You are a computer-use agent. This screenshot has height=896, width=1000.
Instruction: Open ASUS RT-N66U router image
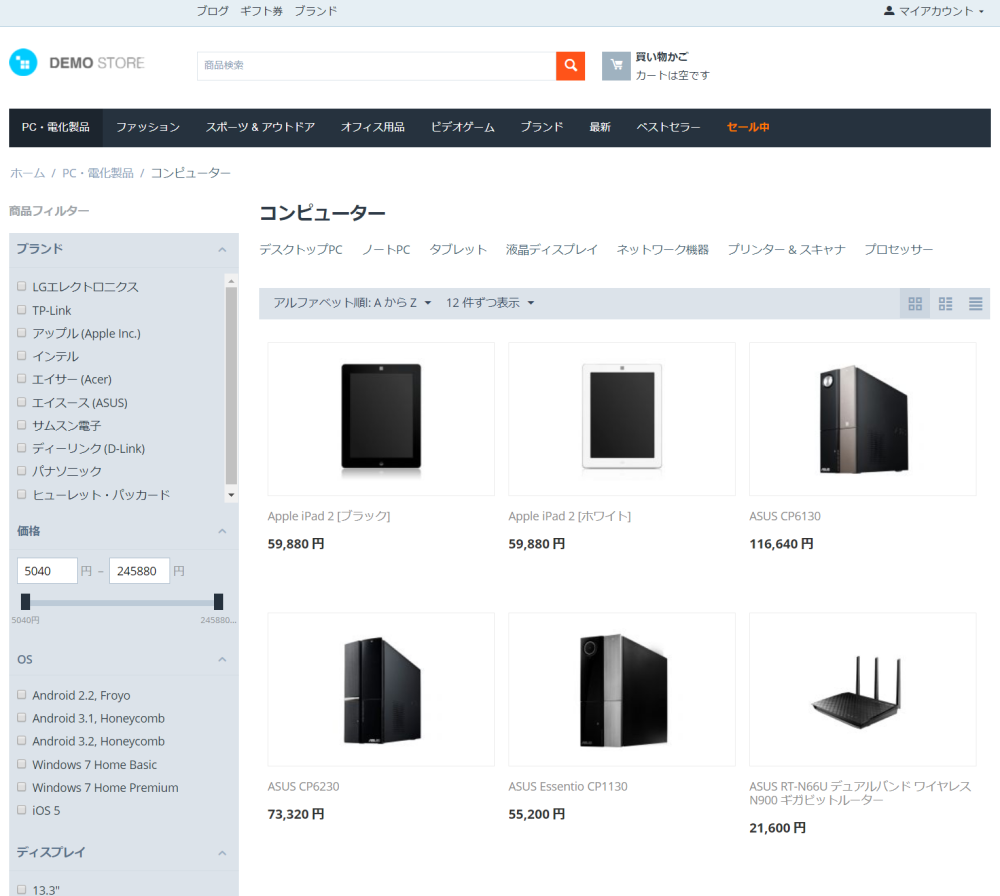pos(862,689)
